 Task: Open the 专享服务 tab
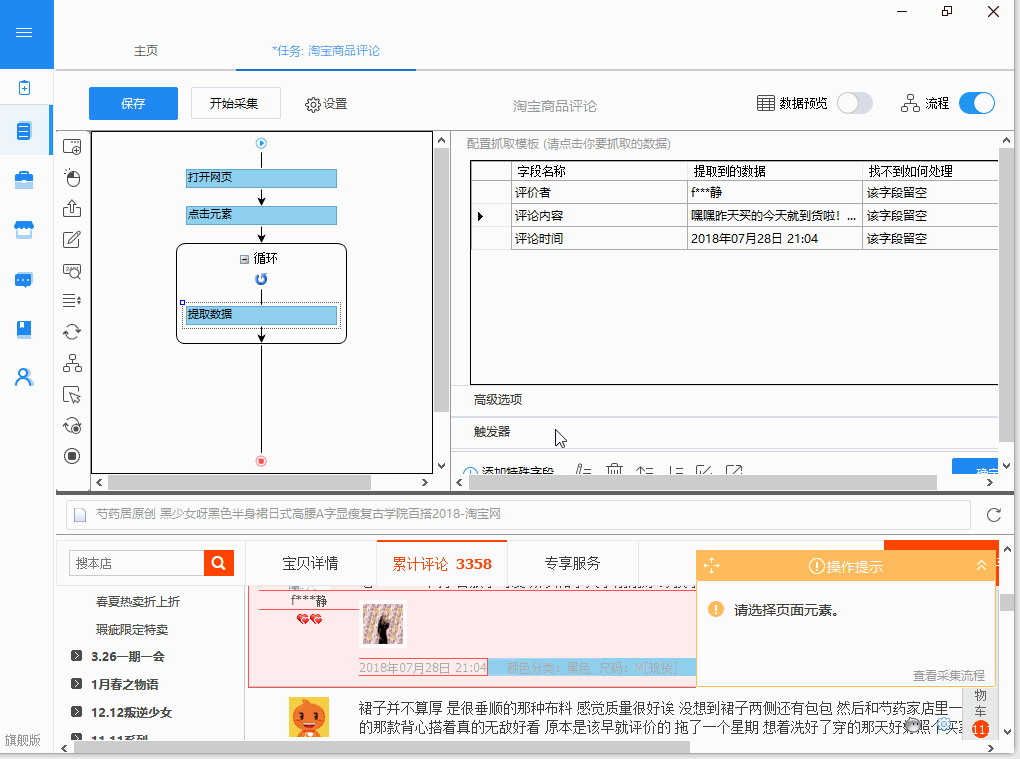pos(572,563)
